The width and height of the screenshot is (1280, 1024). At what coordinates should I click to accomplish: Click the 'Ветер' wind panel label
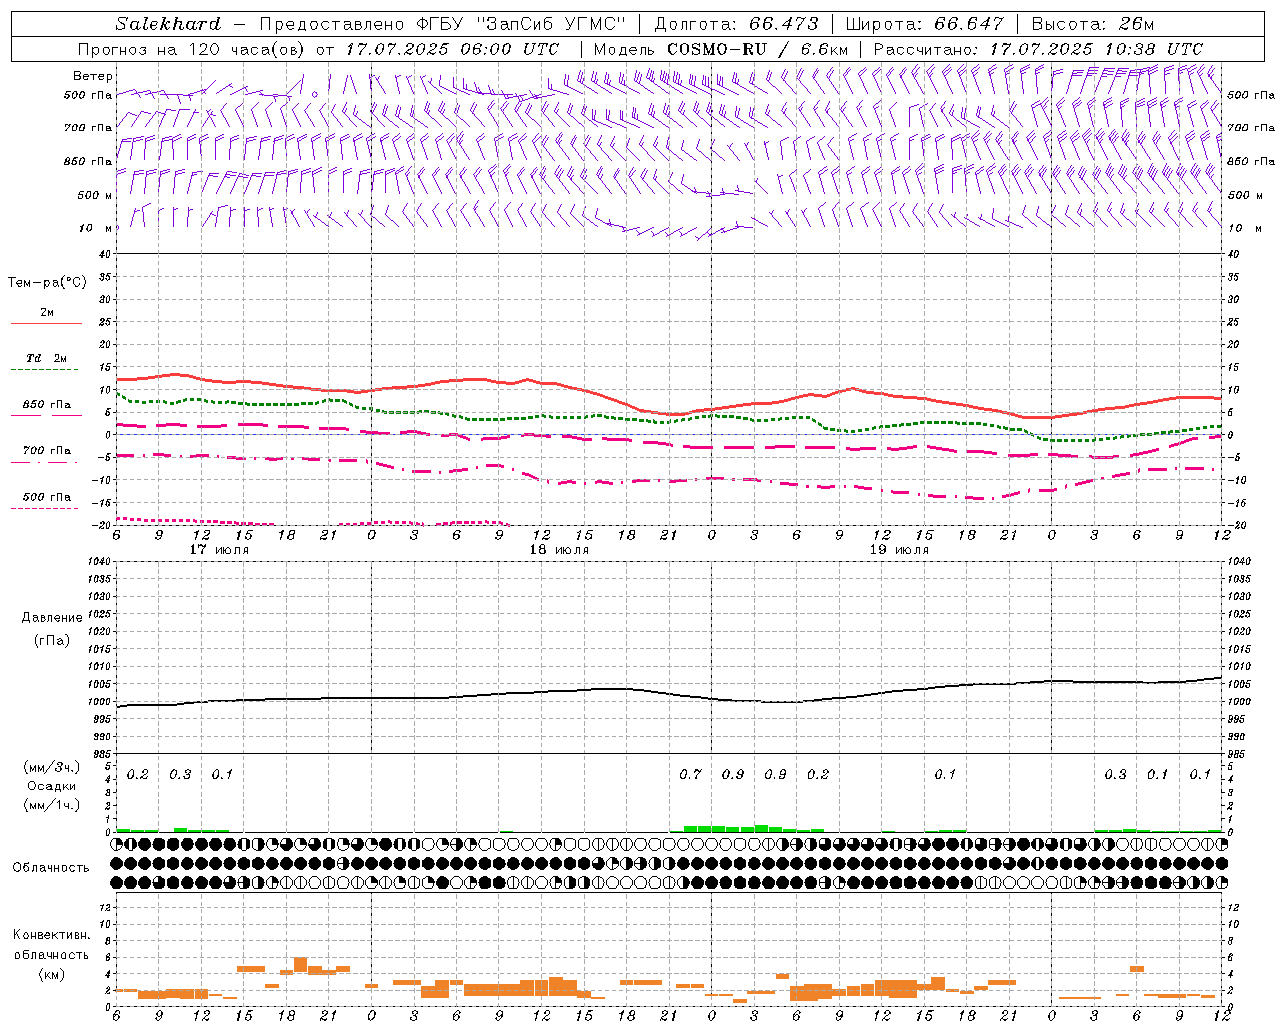(93, 76)
